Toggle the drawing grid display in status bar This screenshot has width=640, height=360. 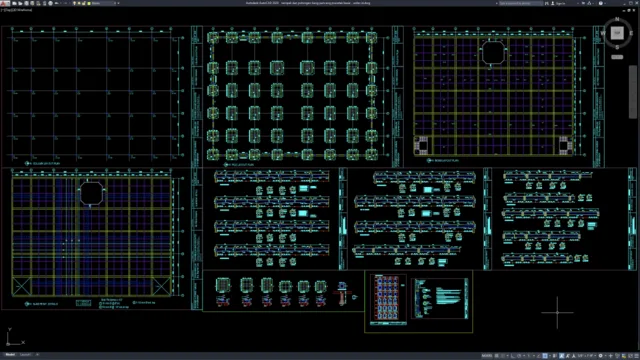496,356
